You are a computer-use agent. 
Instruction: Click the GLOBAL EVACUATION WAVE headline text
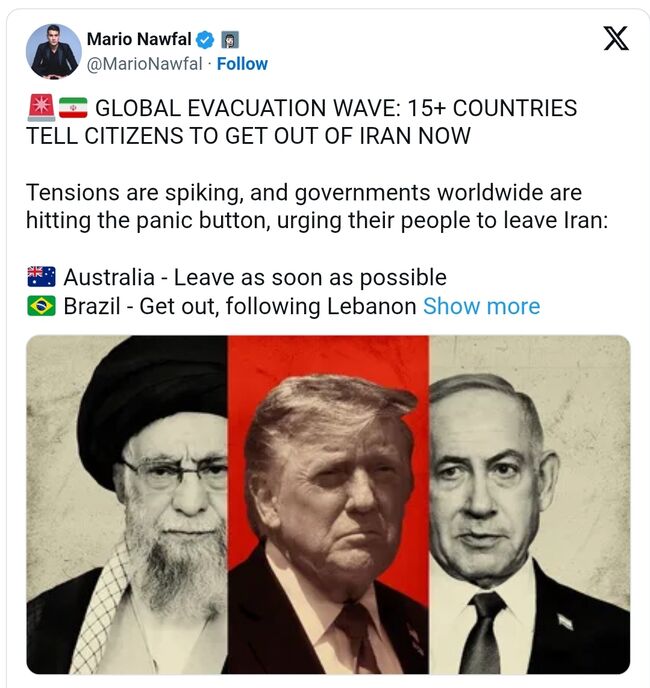click(x=336, y=108)
